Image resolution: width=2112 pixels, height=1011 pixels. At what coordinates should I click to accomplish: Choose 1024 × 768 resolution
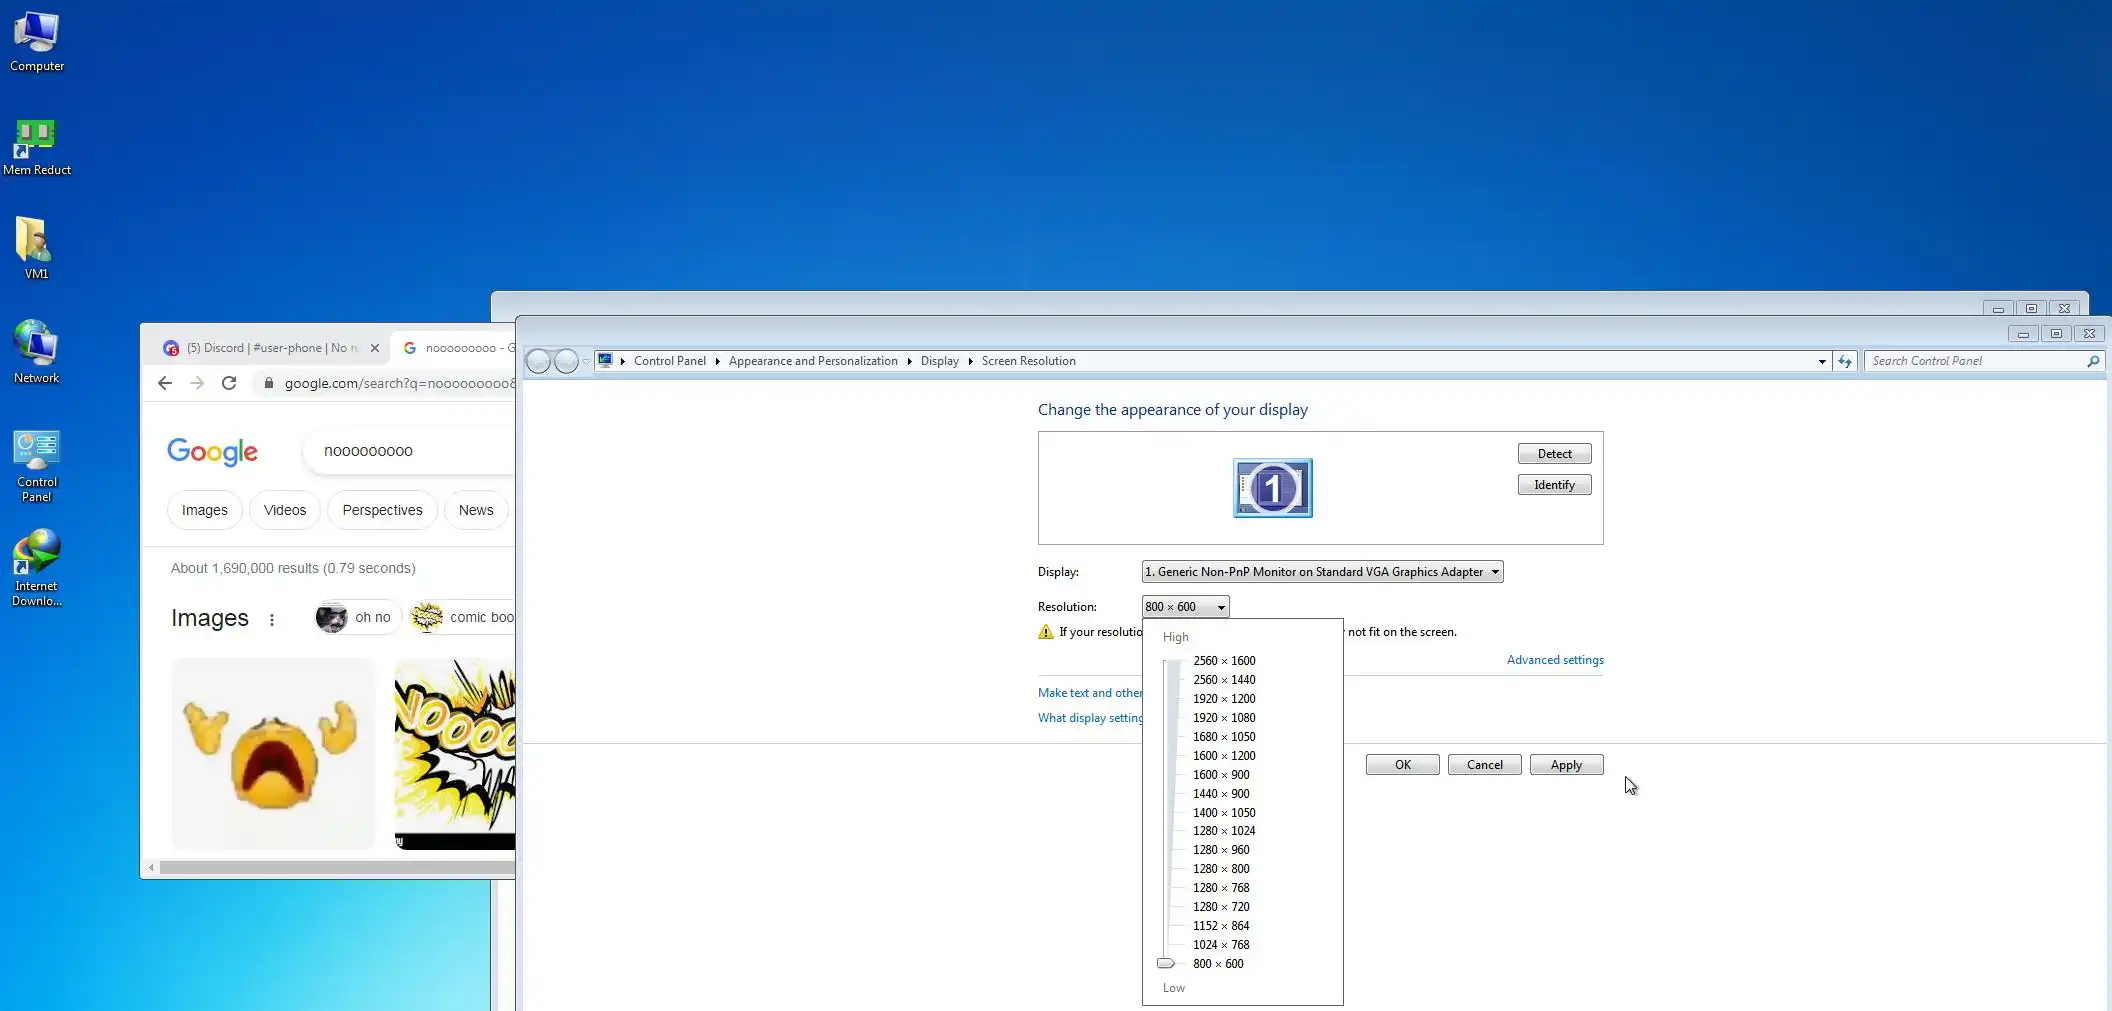pyautogui.click(x=1221, y=945)
